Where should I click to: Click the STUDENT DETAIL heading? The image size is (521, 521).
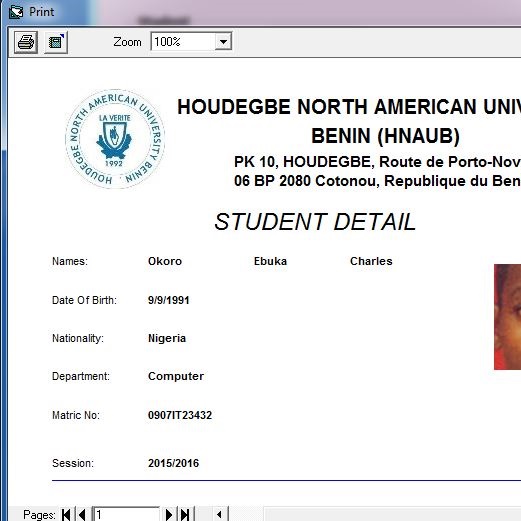click(x=315, y=222)
